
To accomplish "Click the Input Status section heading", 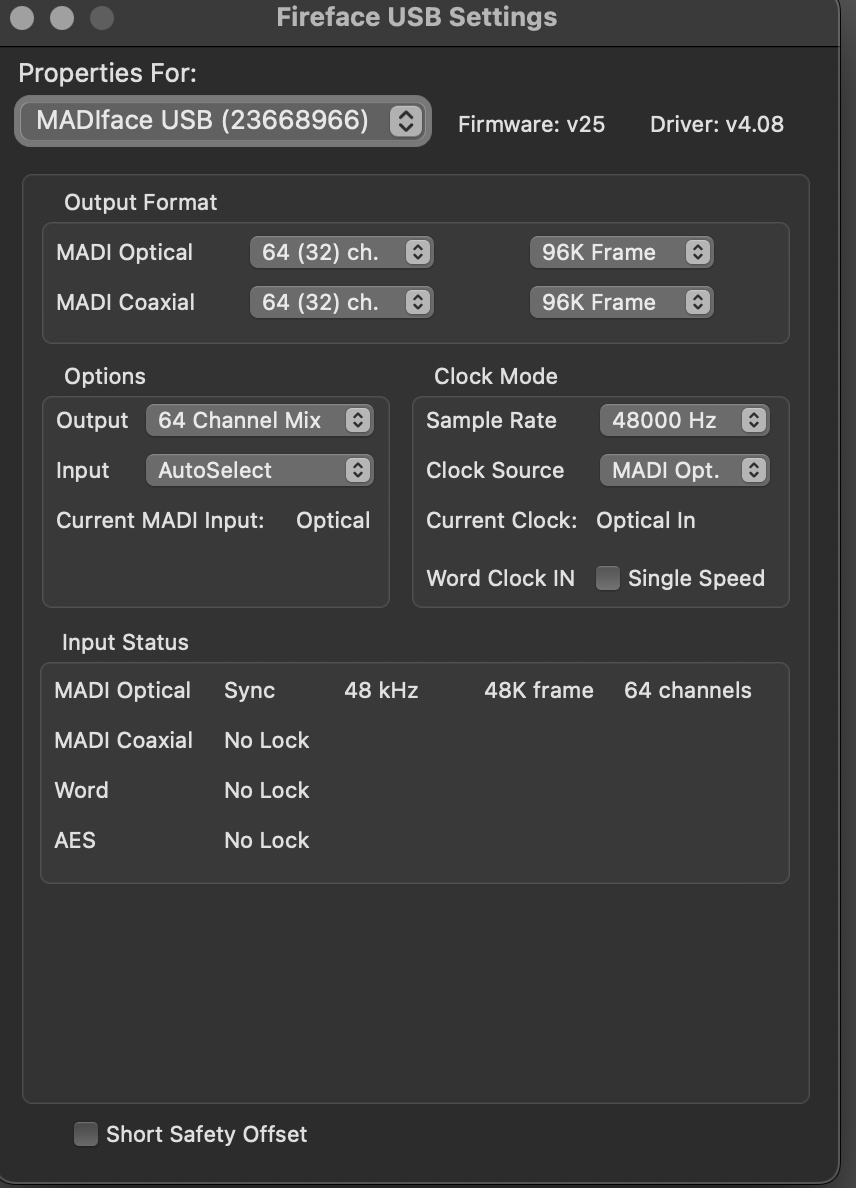I will (125, 642).
